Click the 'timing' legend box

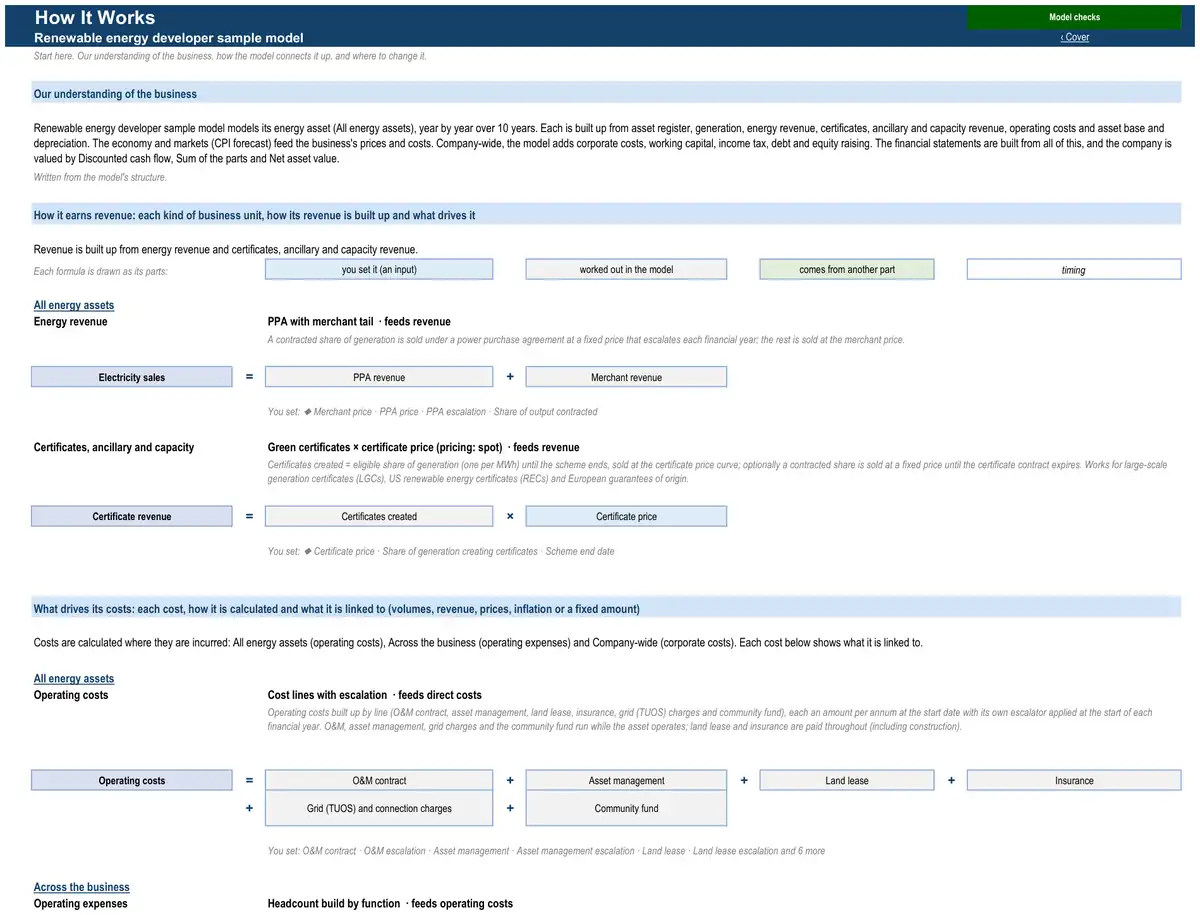pos(1074,269)
